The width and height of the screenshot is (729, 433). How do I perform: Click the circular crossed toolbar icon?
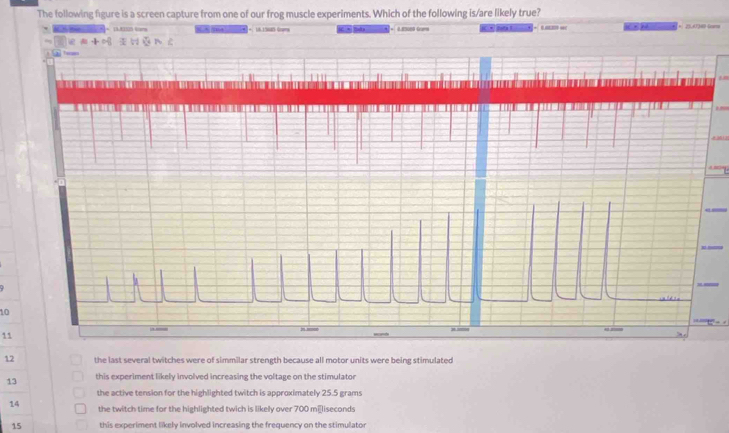(146, 41)
